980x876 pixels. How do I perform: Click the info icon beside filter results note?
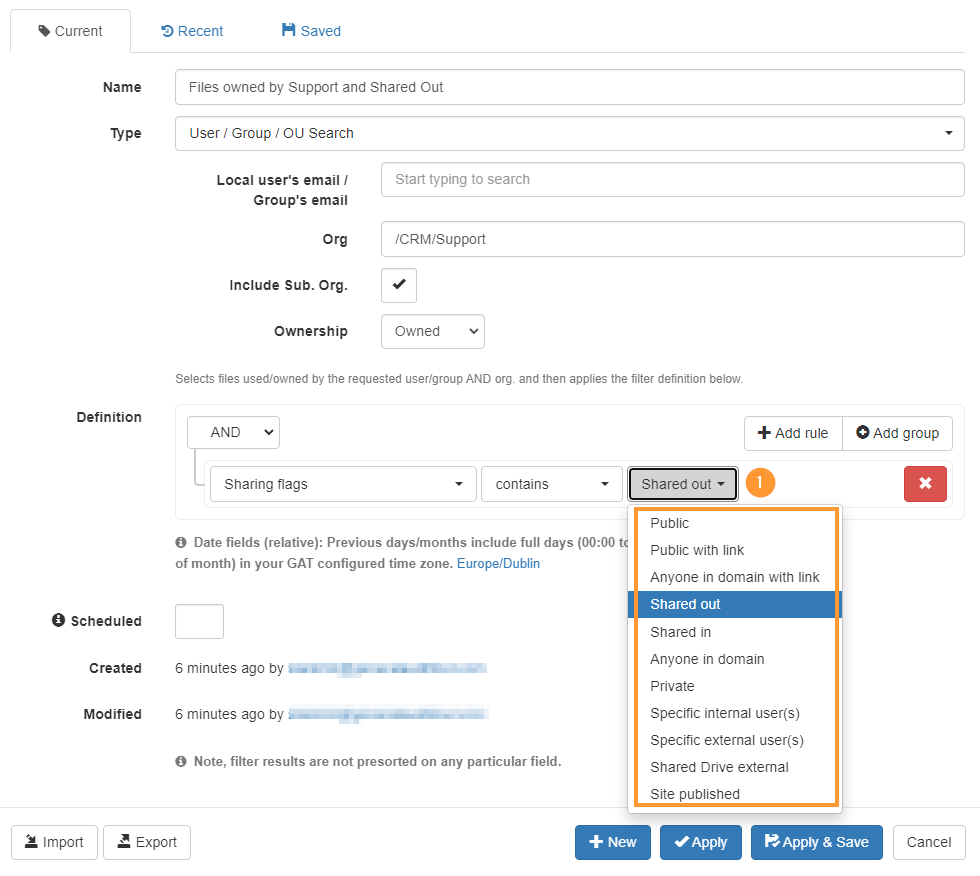pos(181,761)
